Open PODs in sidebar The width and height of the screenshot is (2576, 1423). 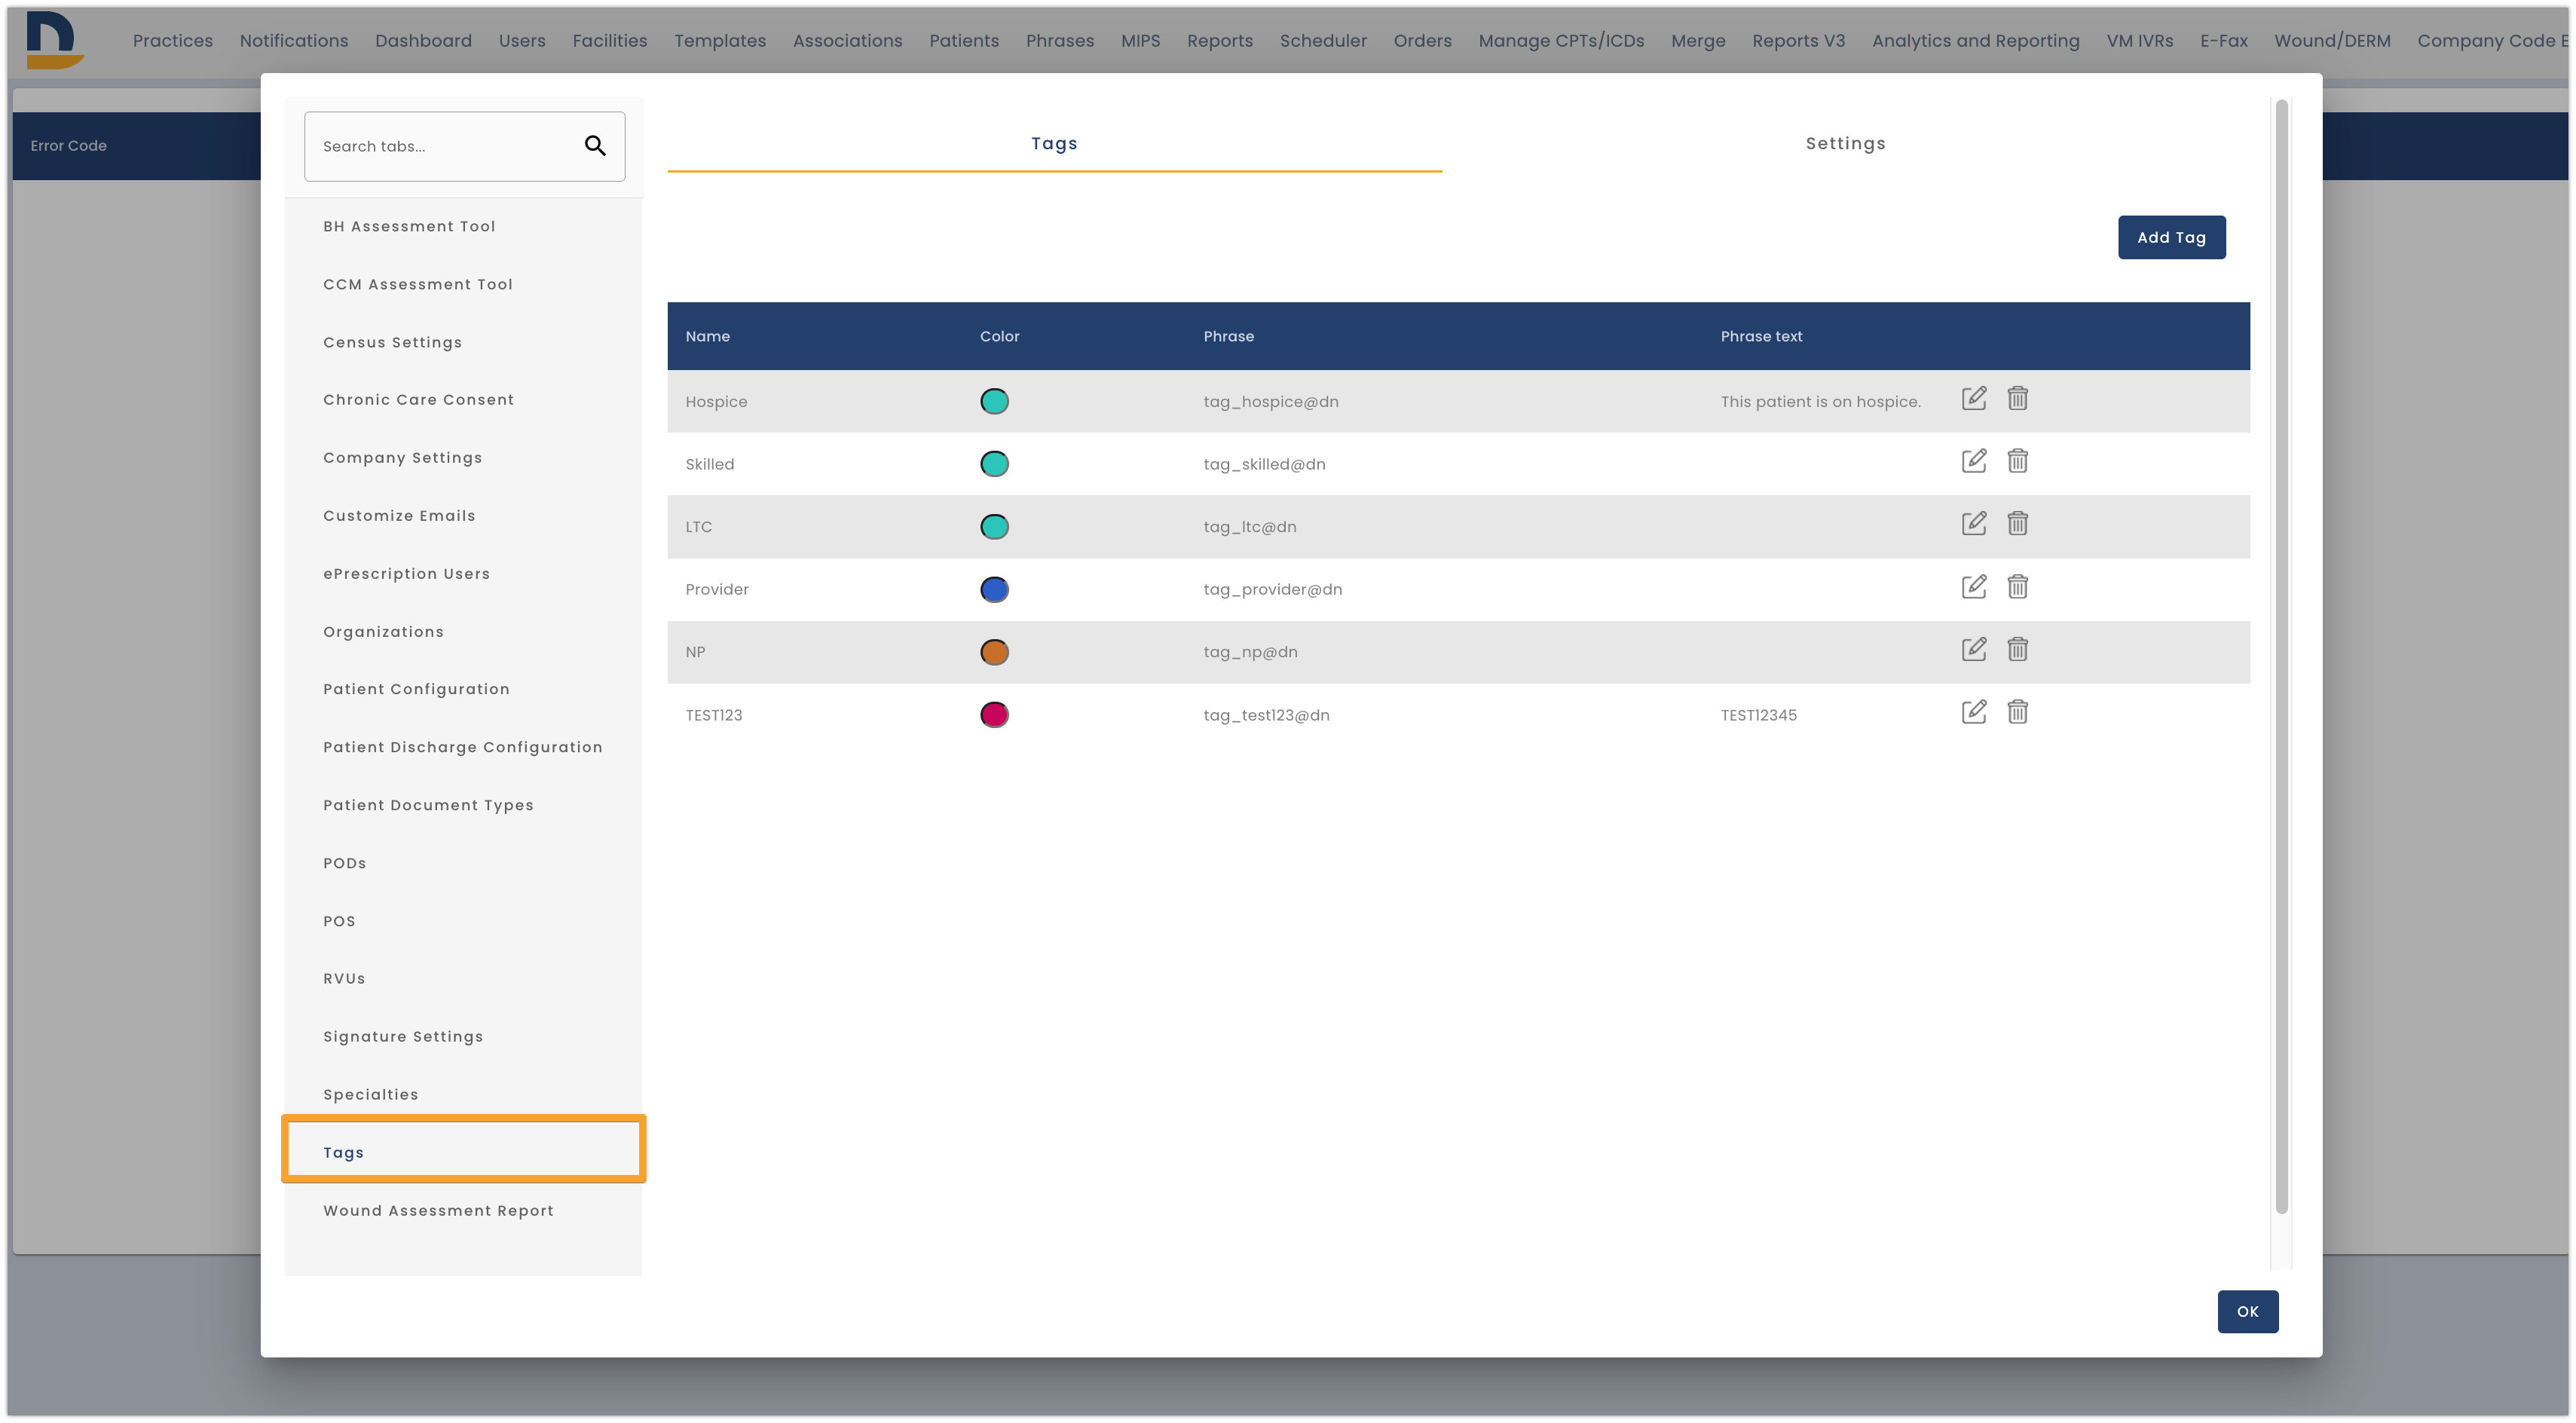(344, 863)
